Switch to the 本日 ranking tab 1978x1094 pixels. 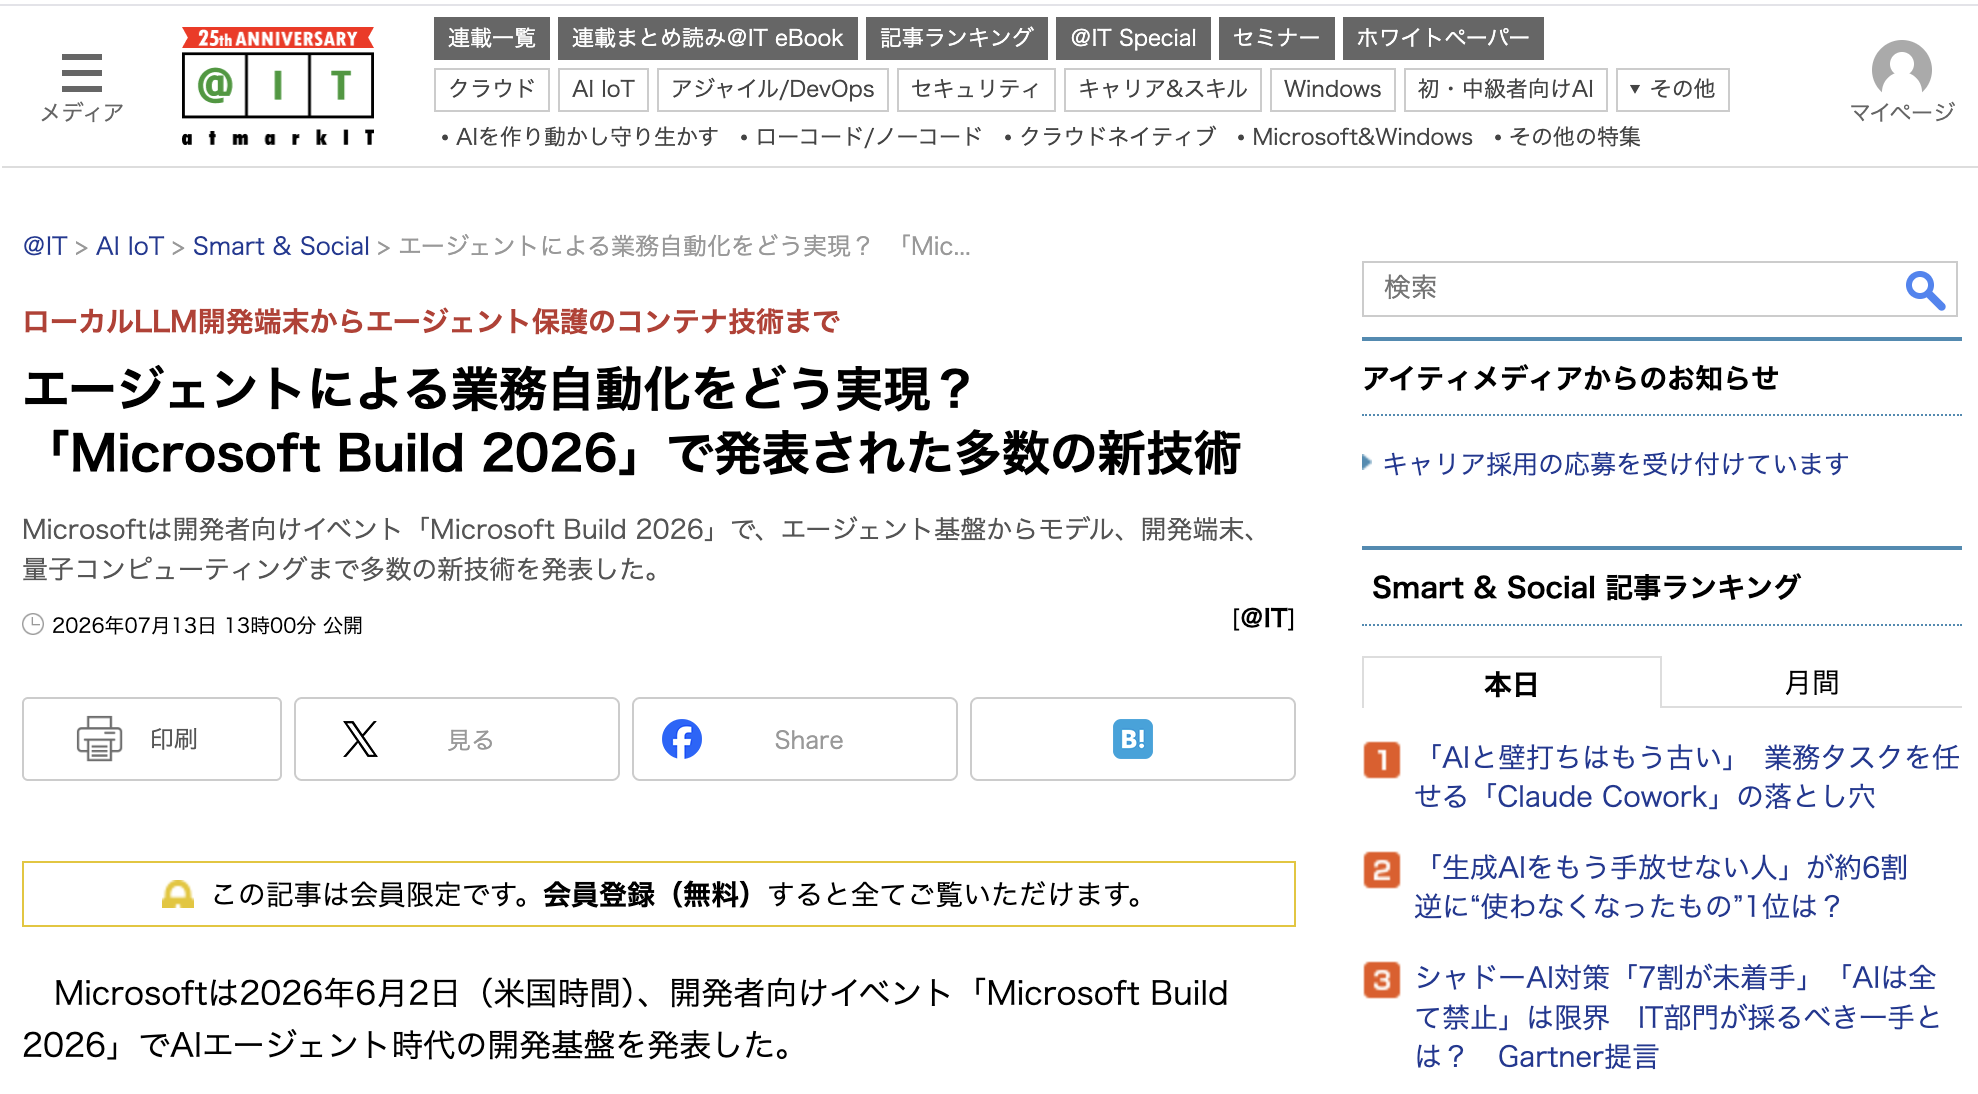(1511, 683)
